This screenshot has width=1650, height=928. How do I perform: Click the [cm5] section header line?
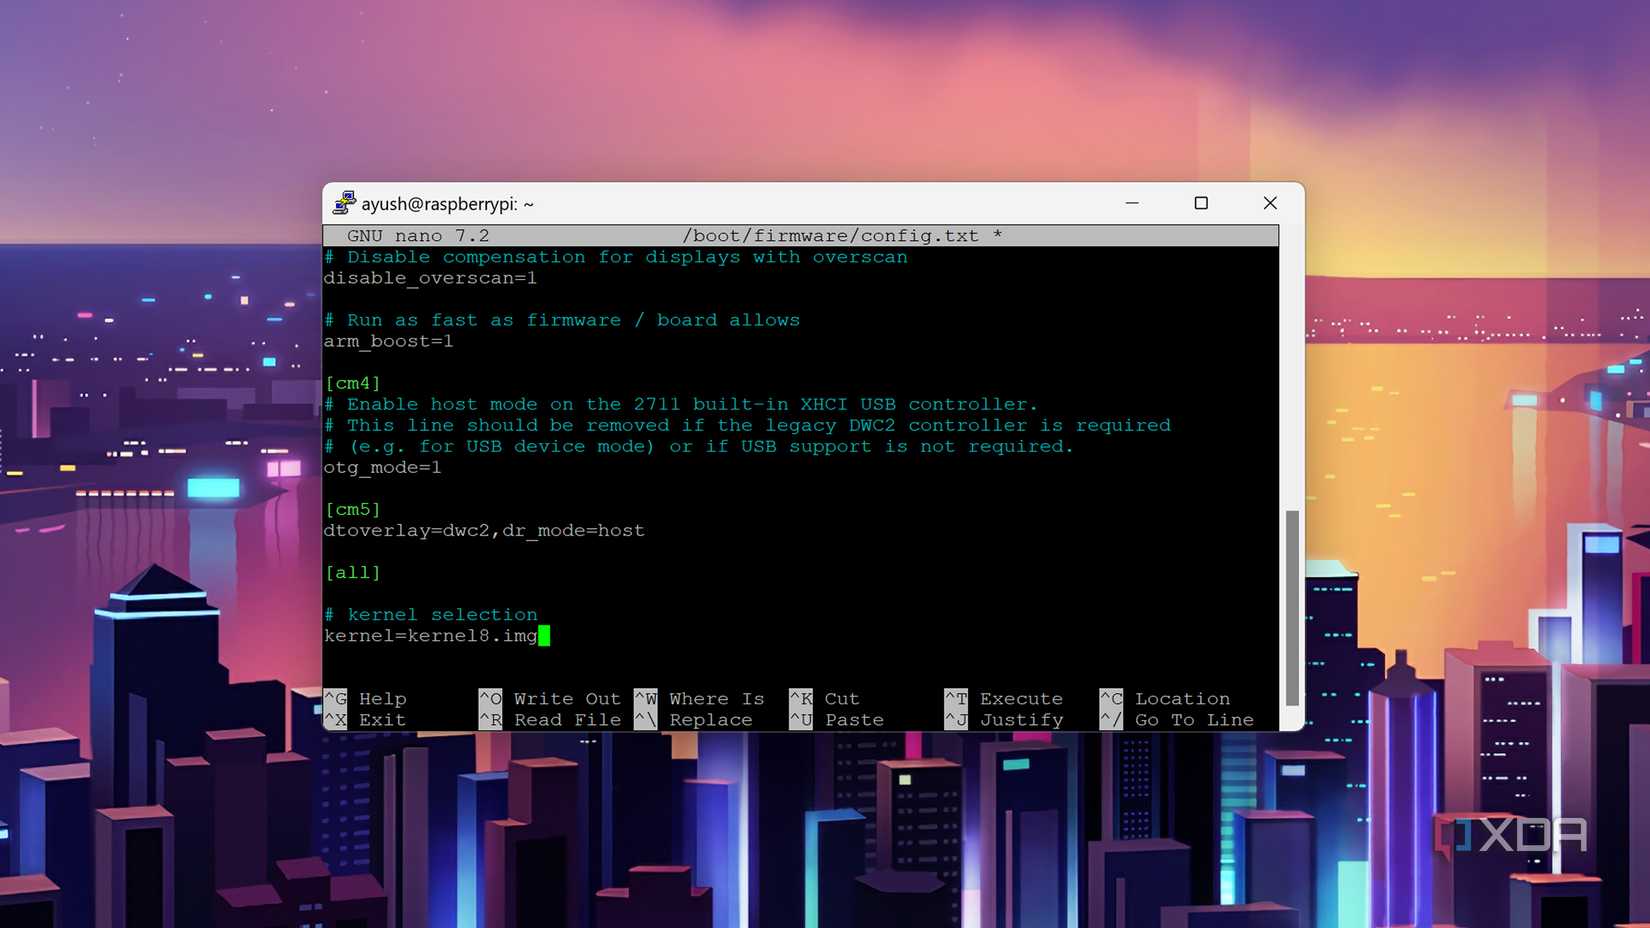(352, 509)
